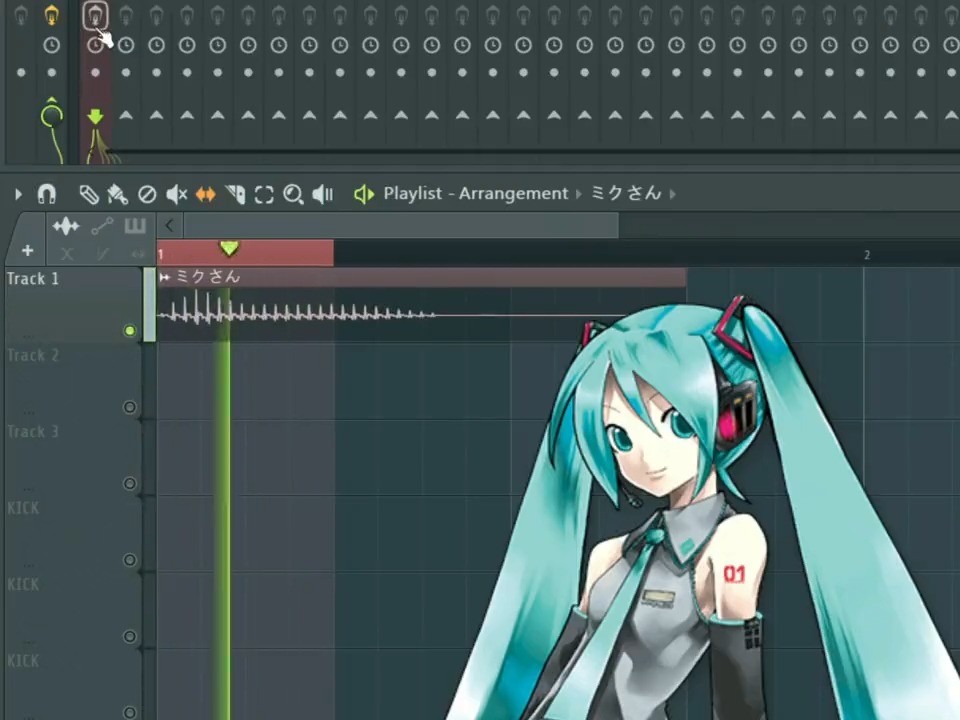
Task: Select the ミクさん clip title bar
Action: point(422,277)
